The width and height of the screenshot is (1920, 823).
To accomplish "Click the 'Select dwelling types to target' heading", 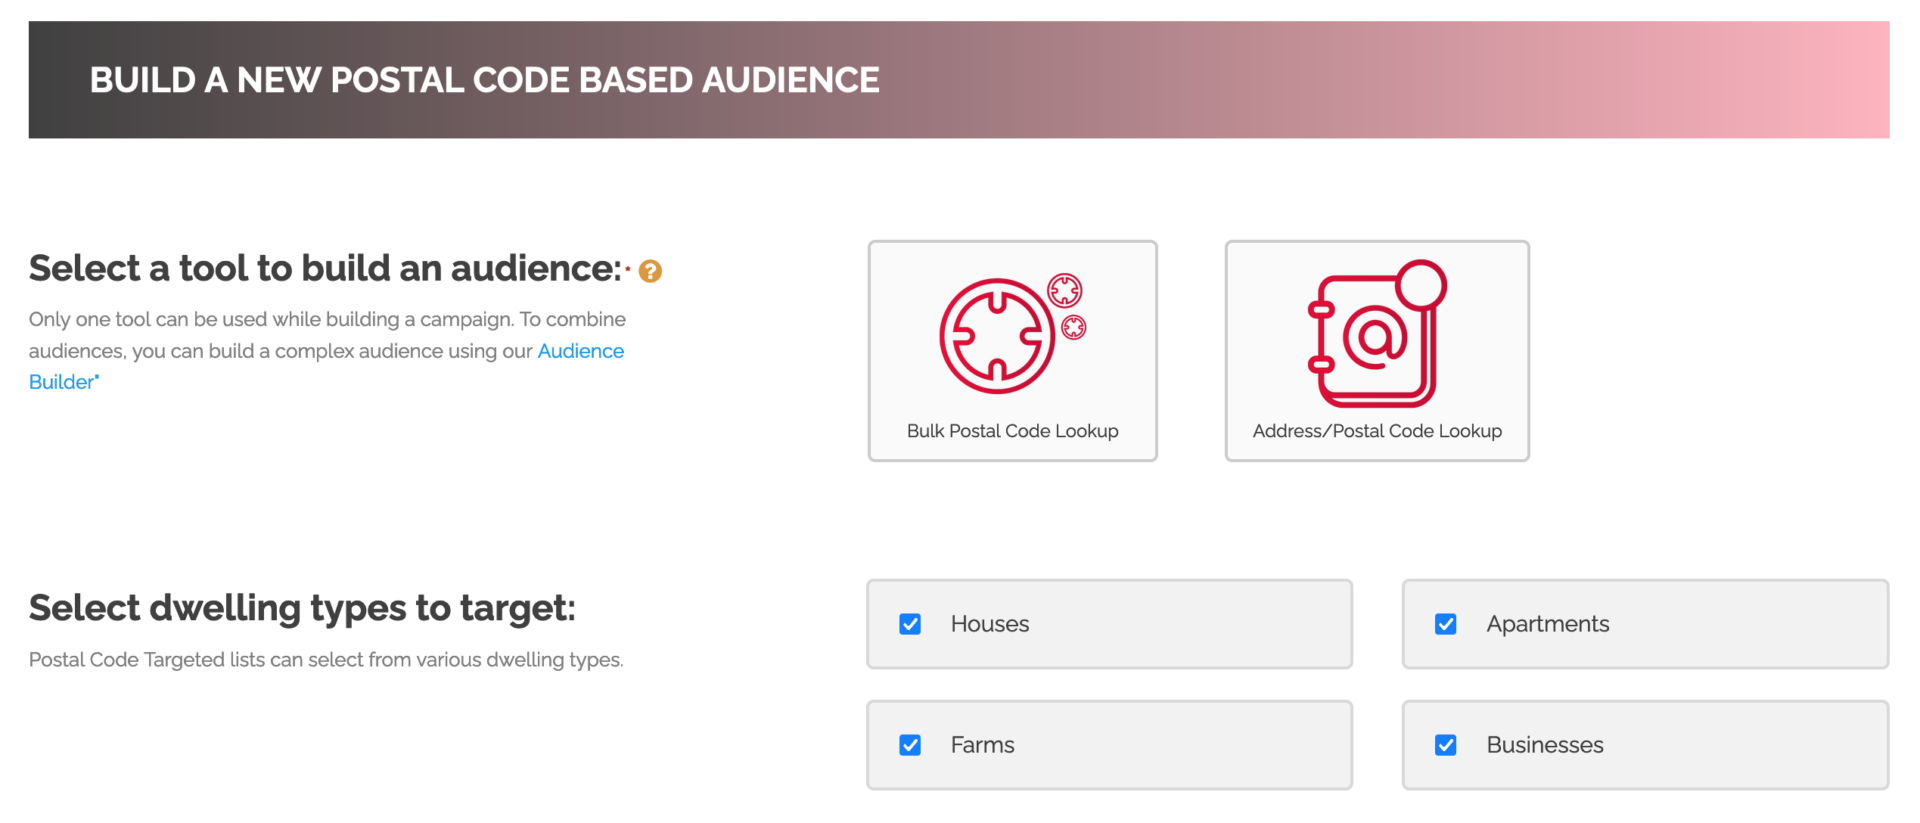I will click(302, 608).
